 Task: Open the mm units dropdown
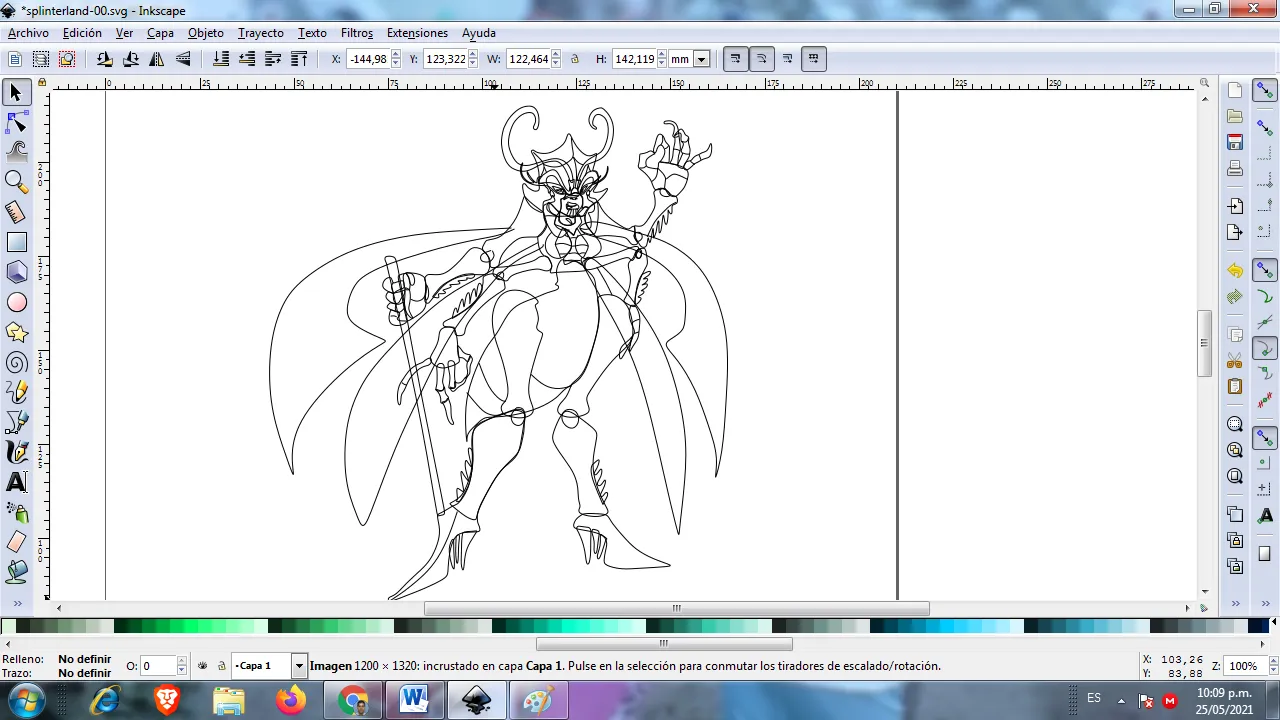tap(701, 59)
